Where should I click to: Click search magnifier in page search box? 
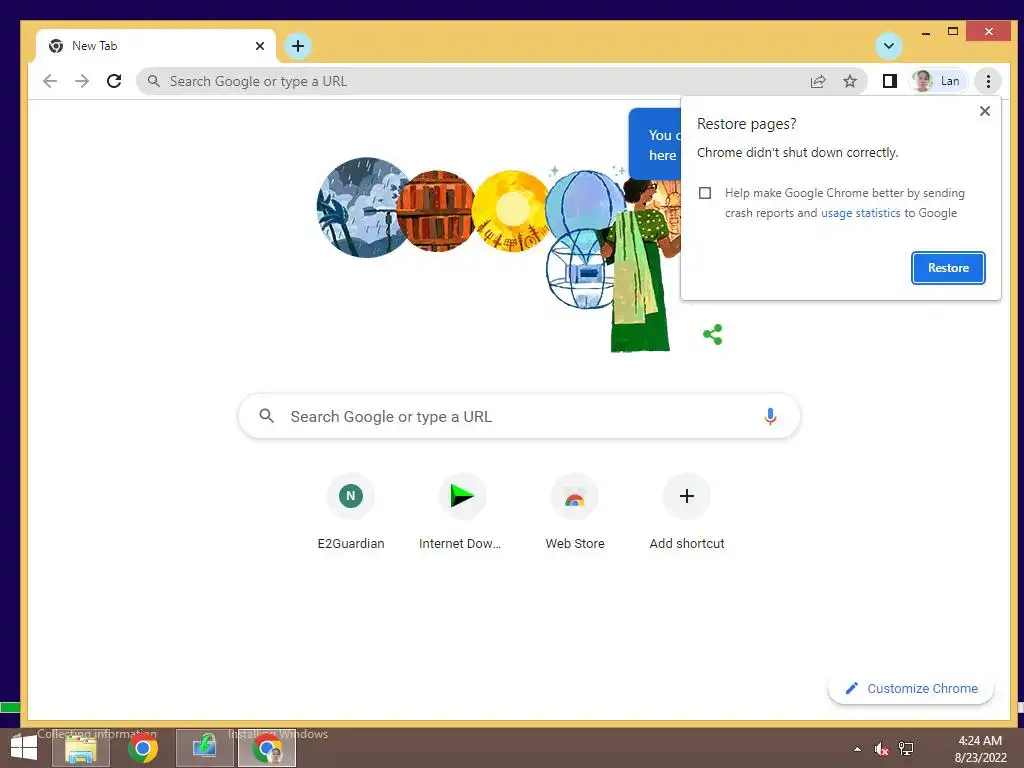point(266,416)
